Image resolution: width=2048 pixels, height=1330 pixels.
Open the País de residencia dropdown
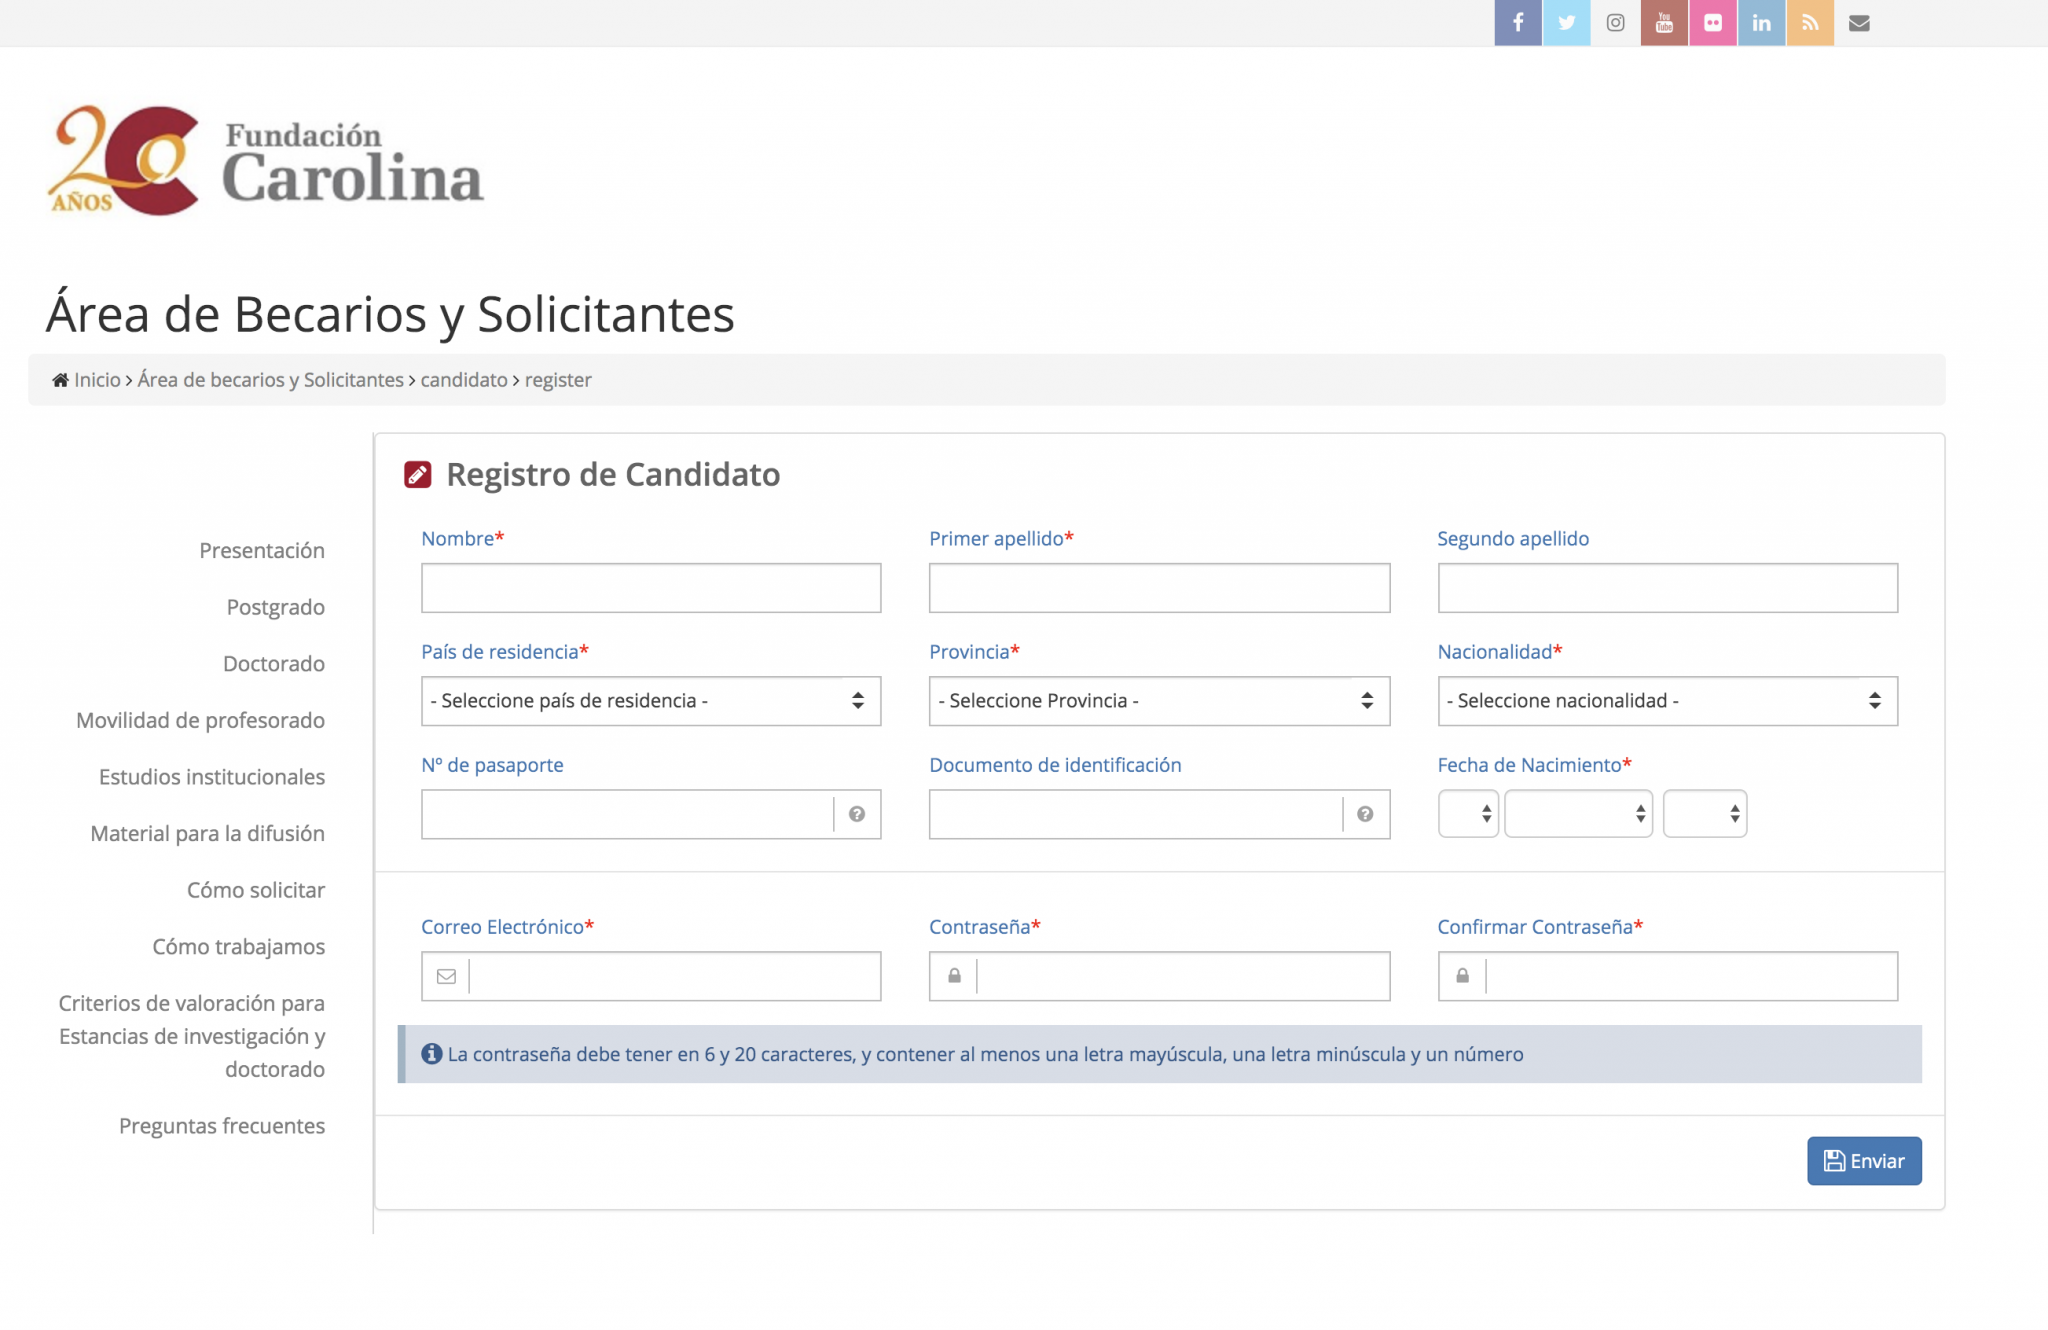click(650, 701)
